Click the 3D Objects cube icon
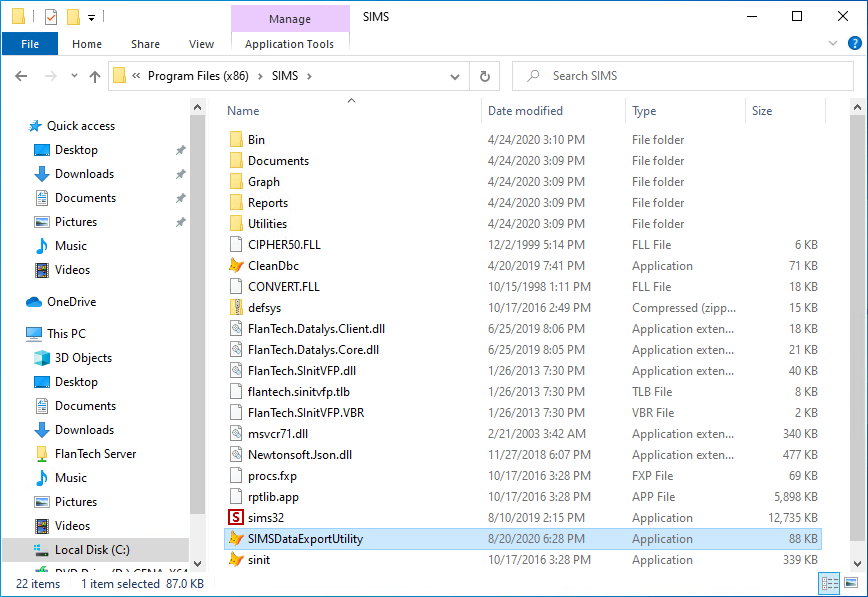 point(42,358)
